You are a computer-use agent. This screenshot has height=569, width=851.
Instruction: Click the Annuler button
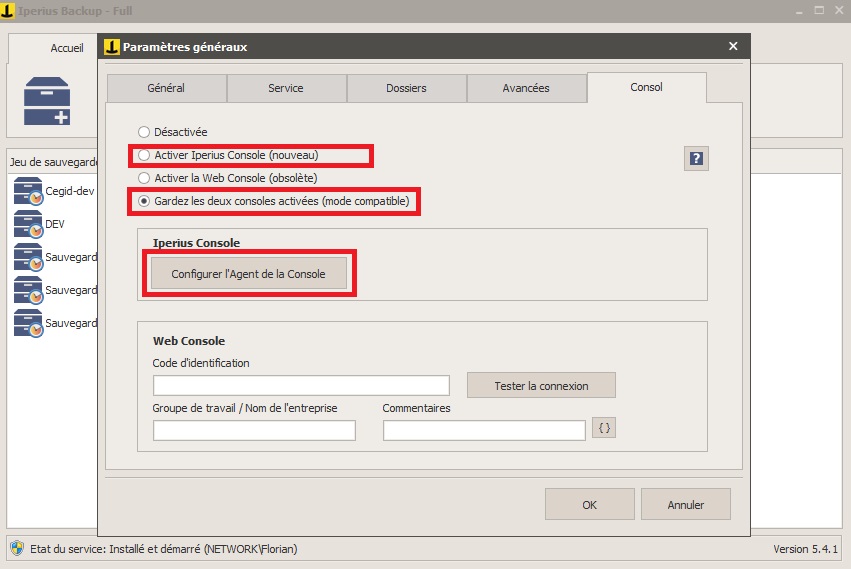(x=685, y=504)
